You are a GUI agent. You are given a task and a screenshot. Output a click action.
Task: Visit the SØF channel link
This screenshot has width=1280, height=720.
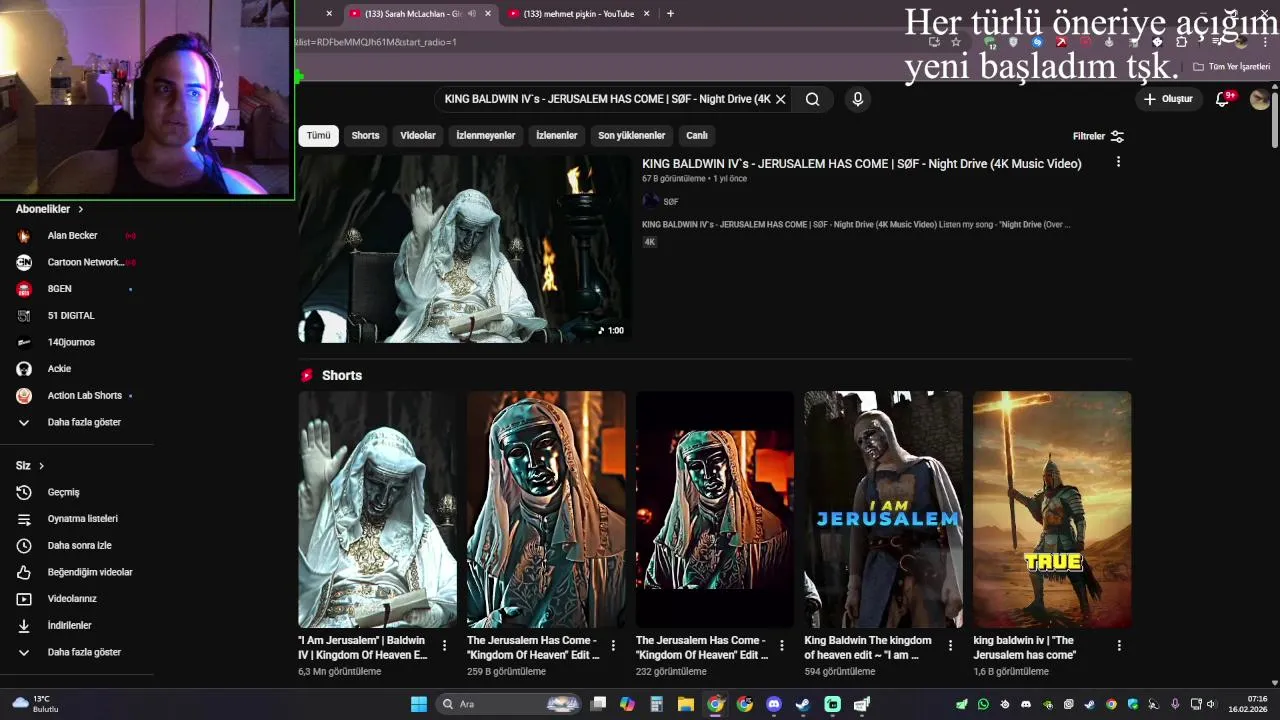(671, 202)
